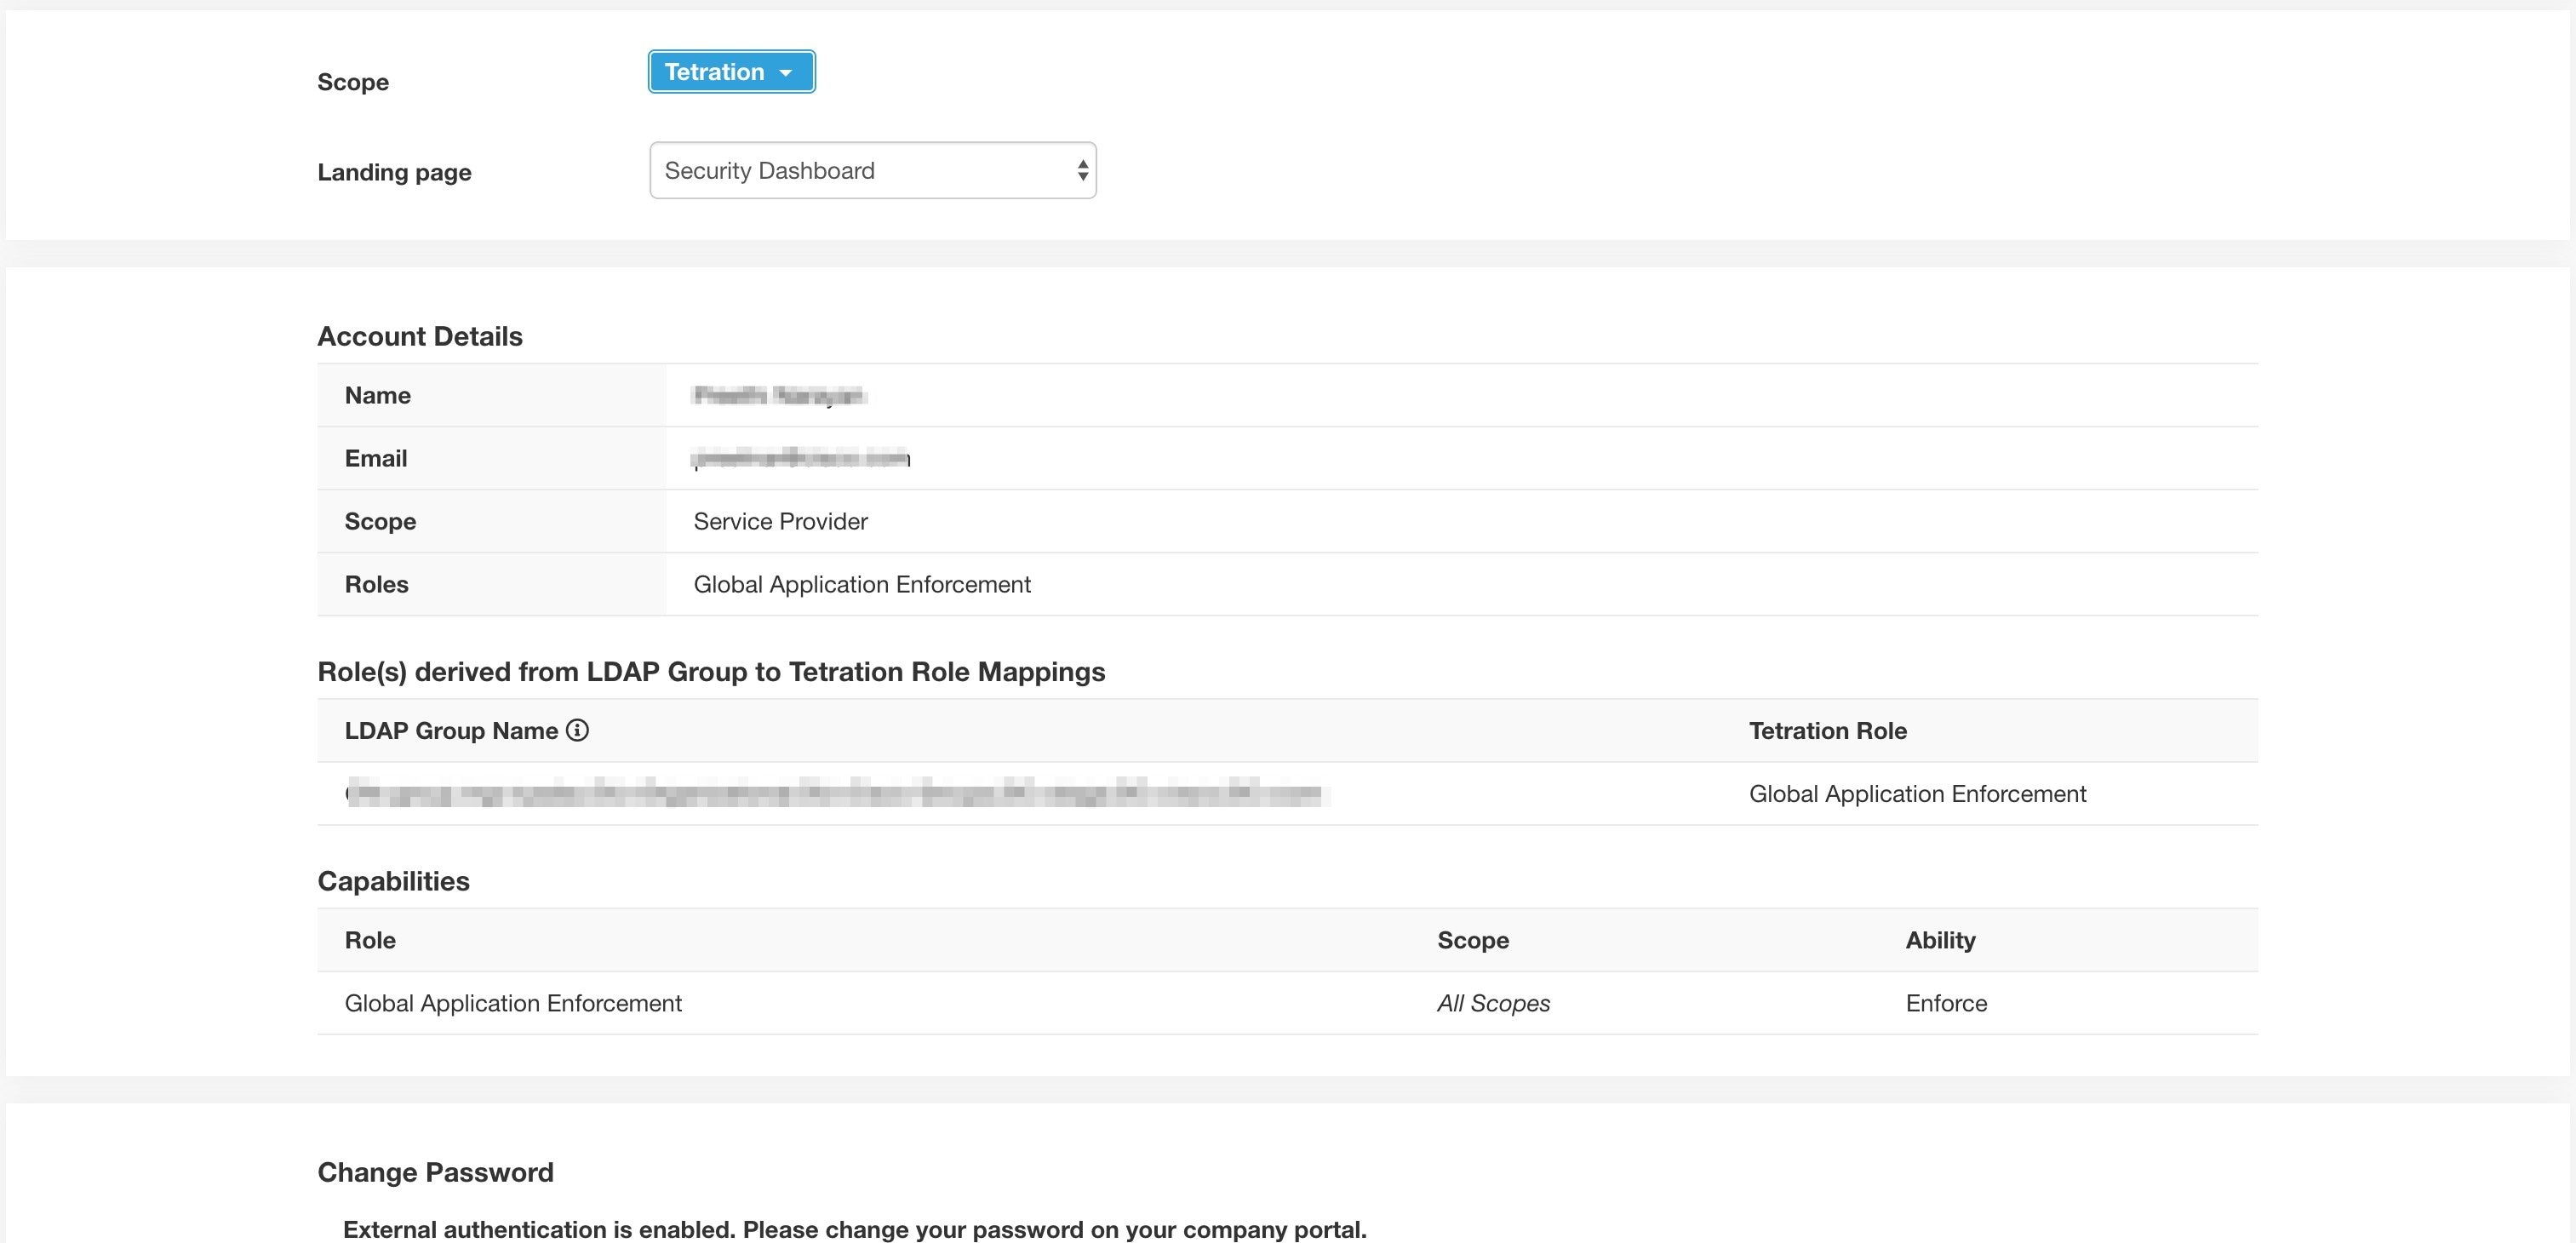Click the info icon next to LDAP Group Name

click(577, 730)
